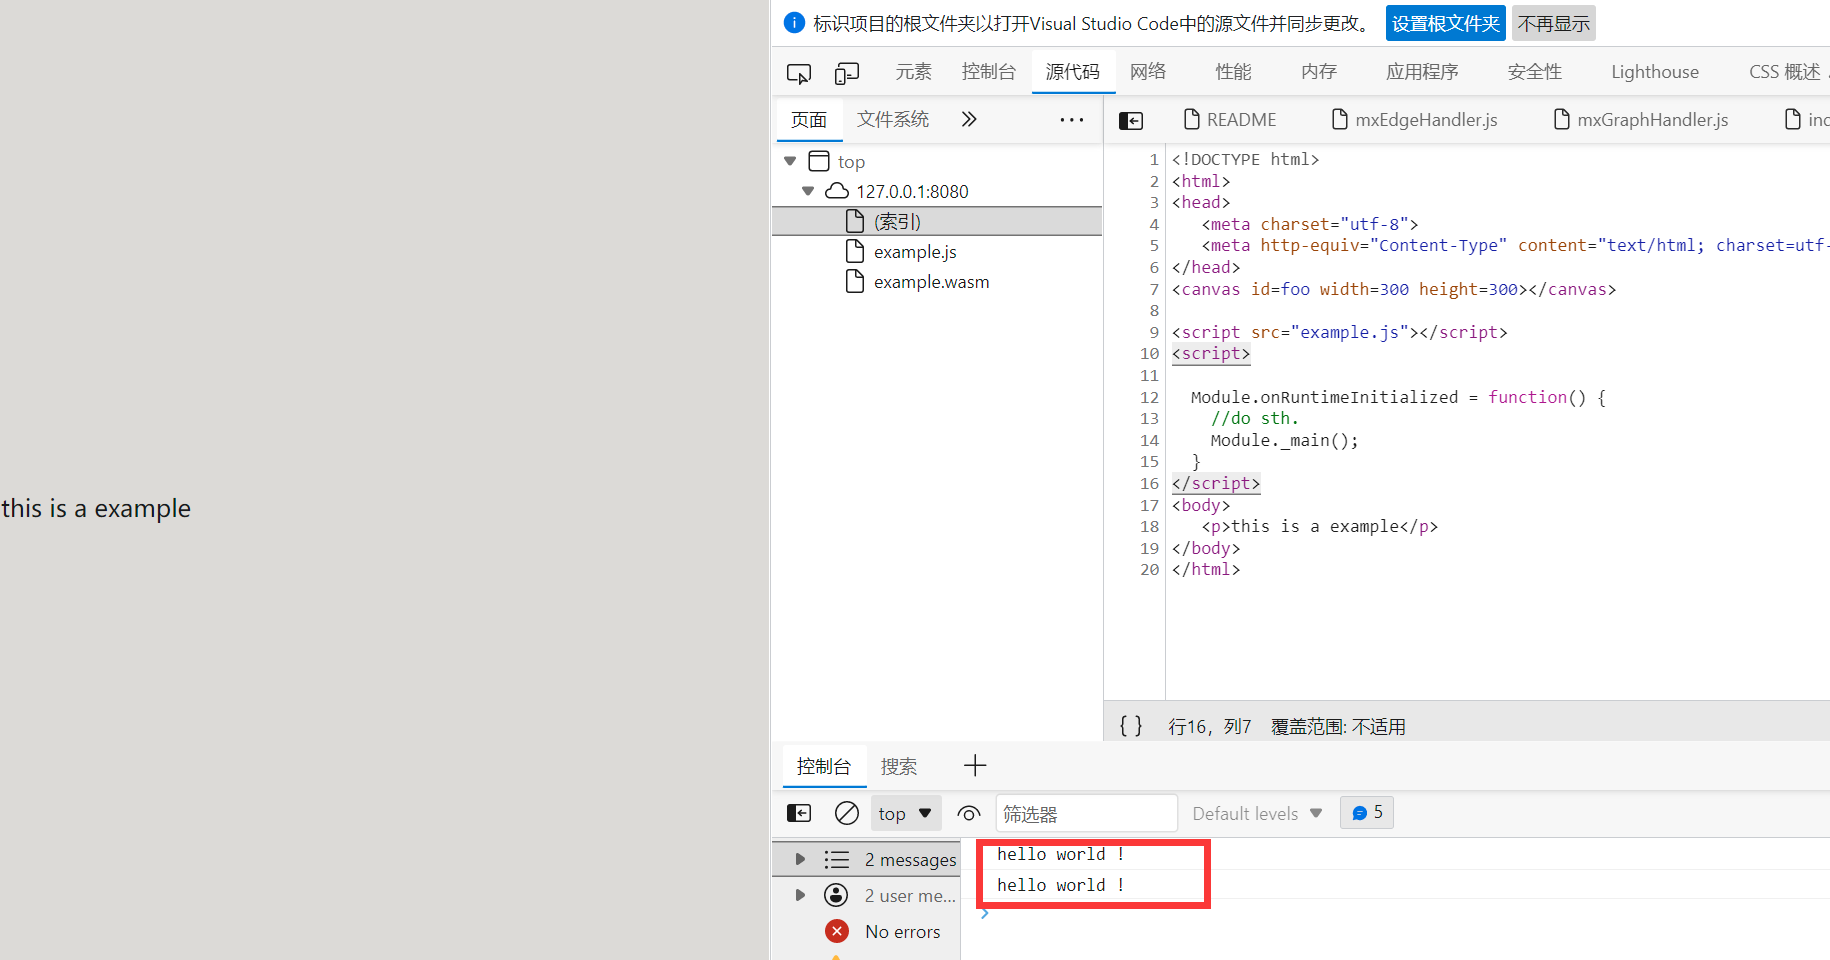Show more navigator tabs with chevron

(x=969, y=119)
